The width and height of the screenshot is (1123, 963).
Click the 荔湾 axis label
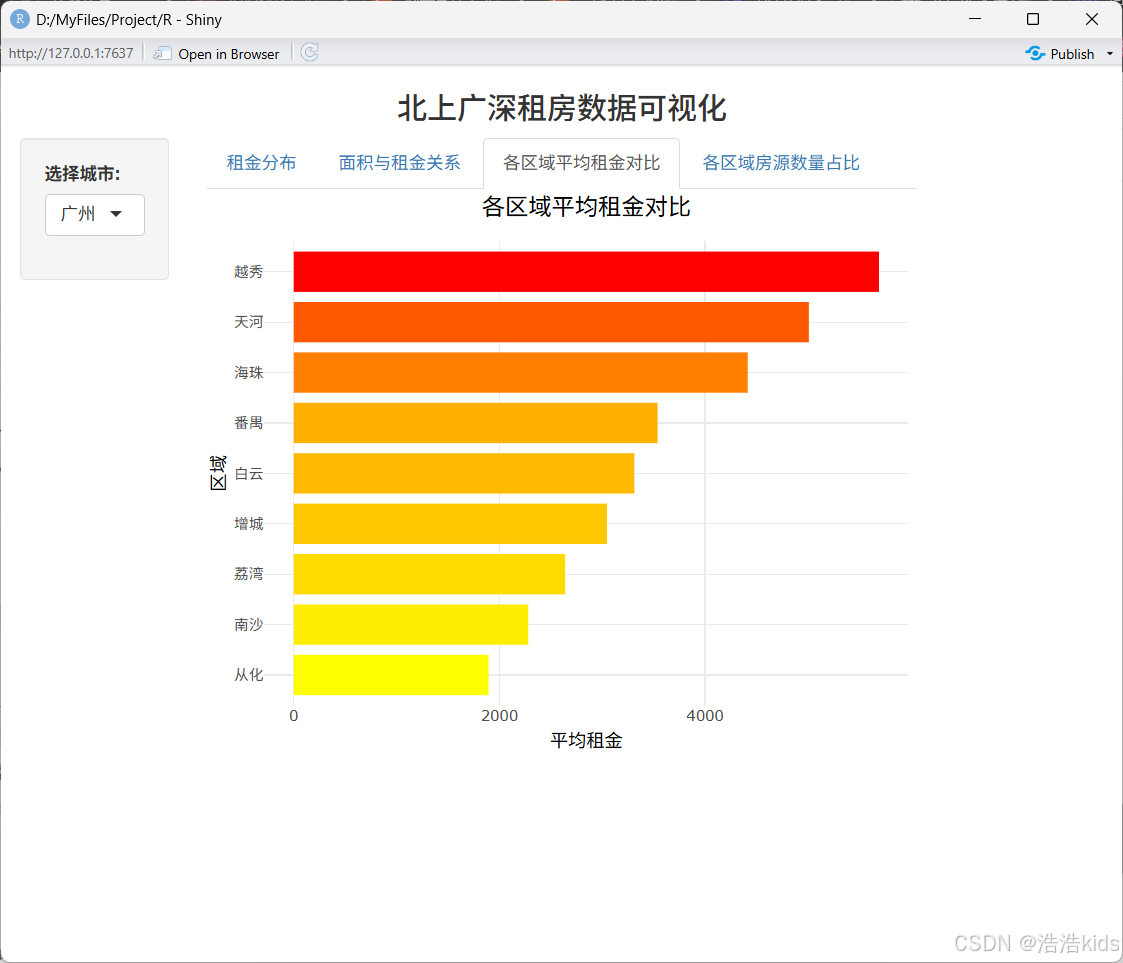(x=249, y=574)
